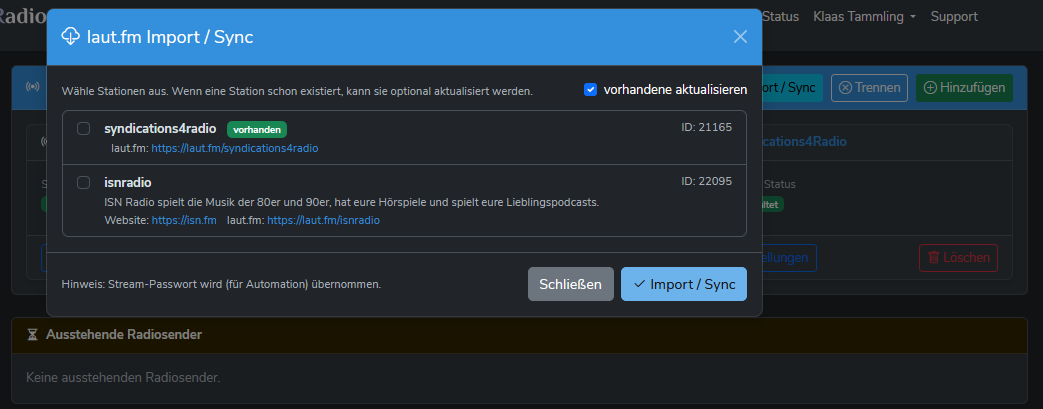Click the Löschen trash icon

[933, 258]
